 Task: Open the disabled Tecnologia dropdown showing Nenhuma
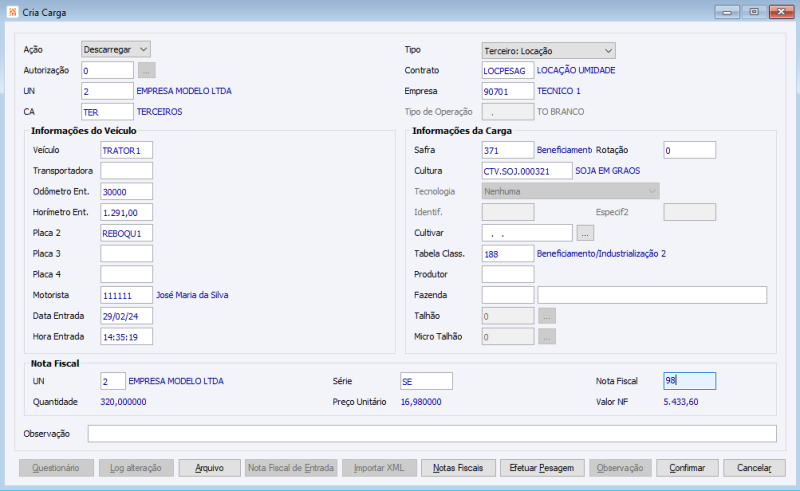[570, 191]
